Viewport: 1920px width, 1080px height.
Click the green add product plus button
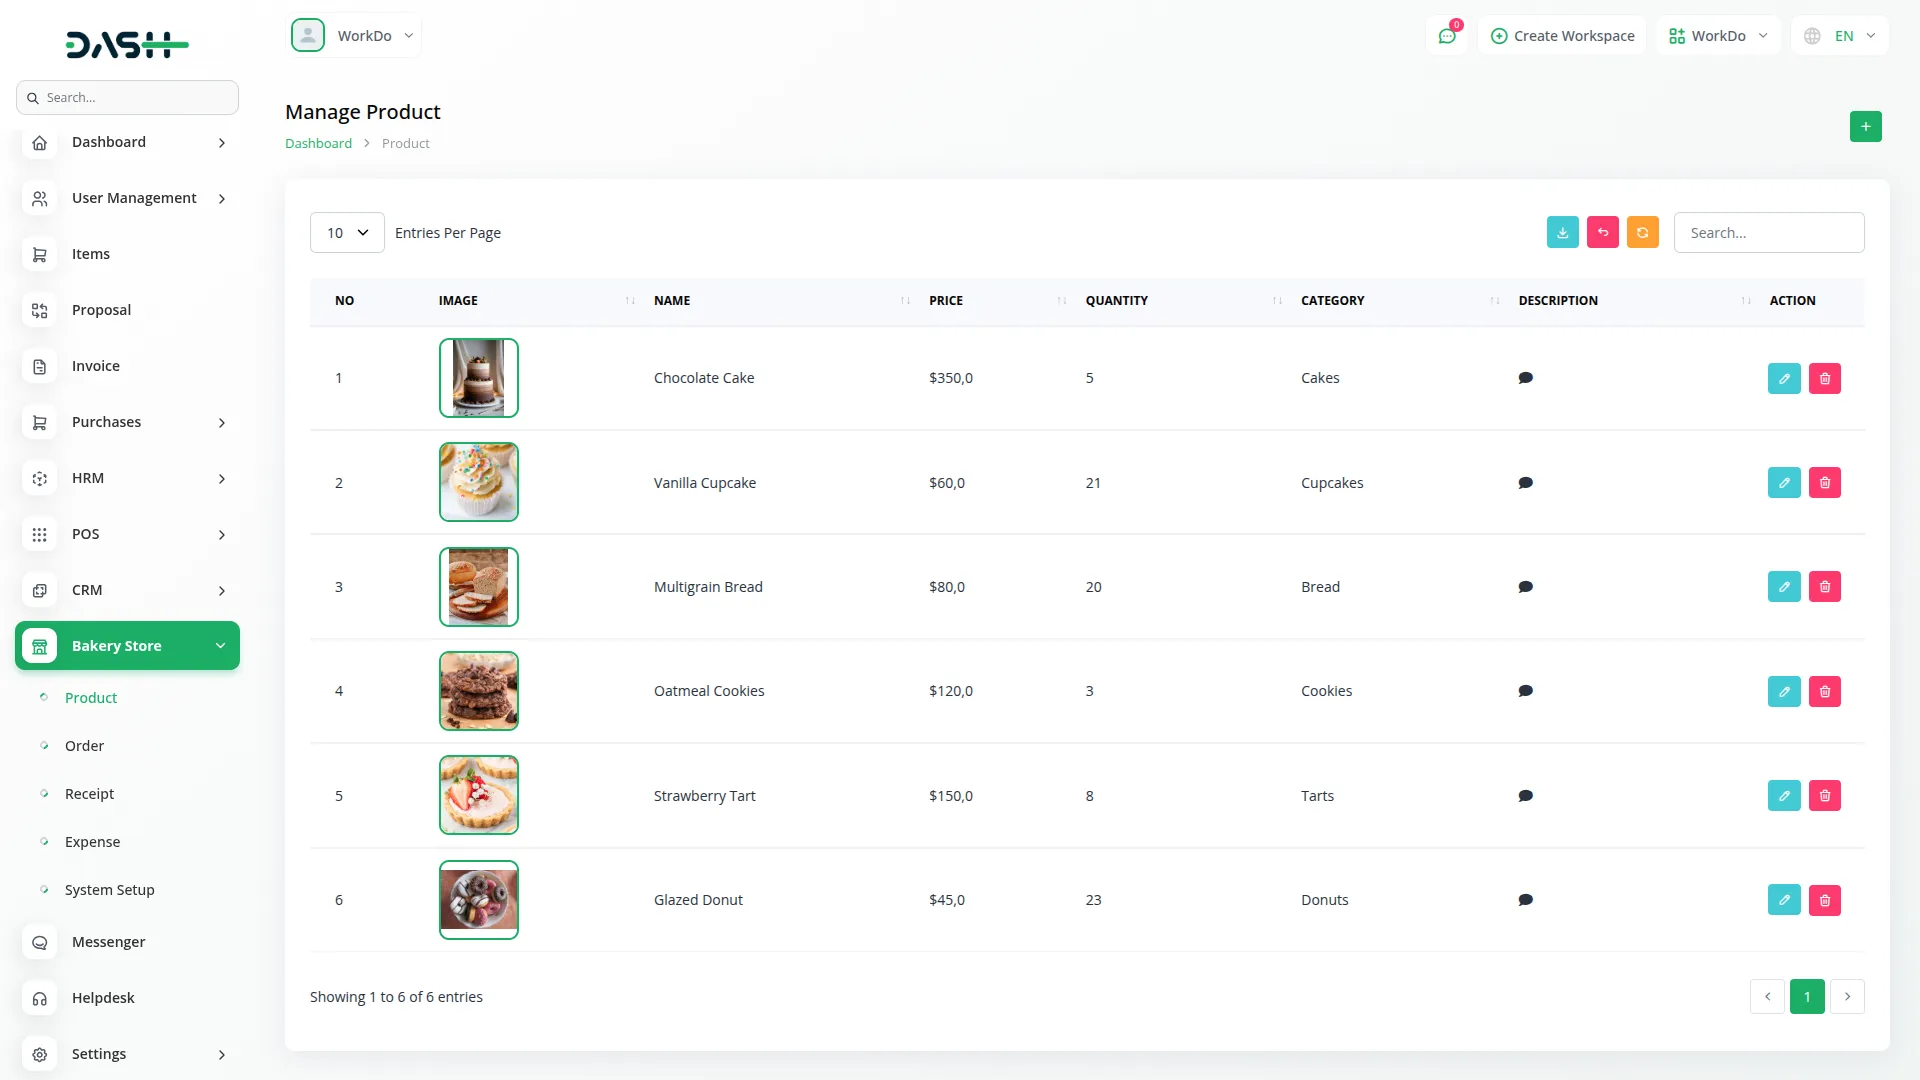[1865, 127]
